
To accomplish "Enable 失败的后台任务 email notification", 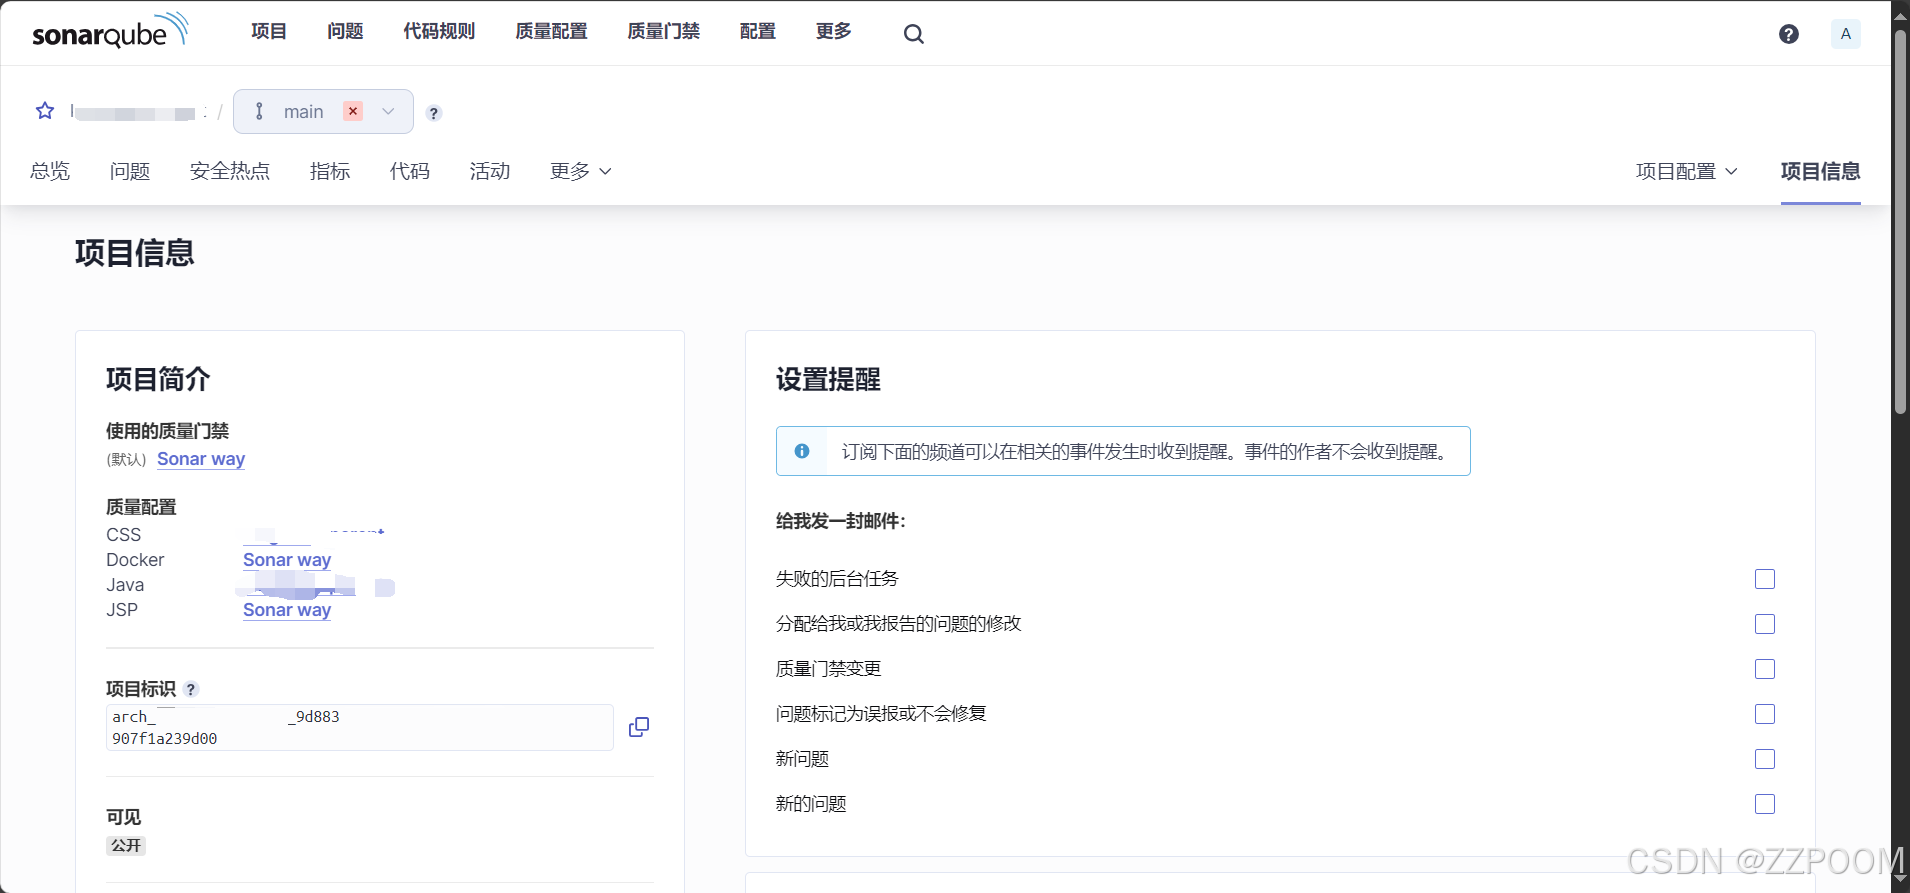I will (1765, 579).
